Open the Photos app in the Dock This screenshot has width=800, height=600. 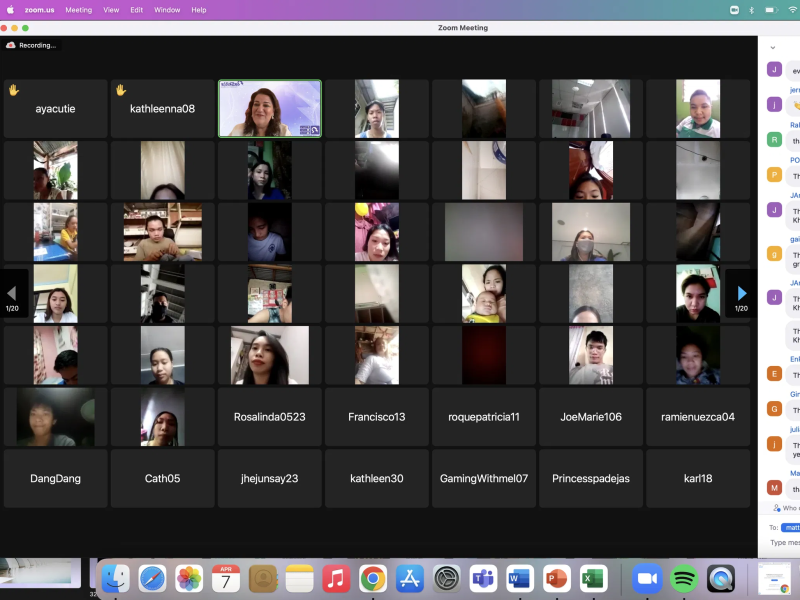tap(189, 579)
